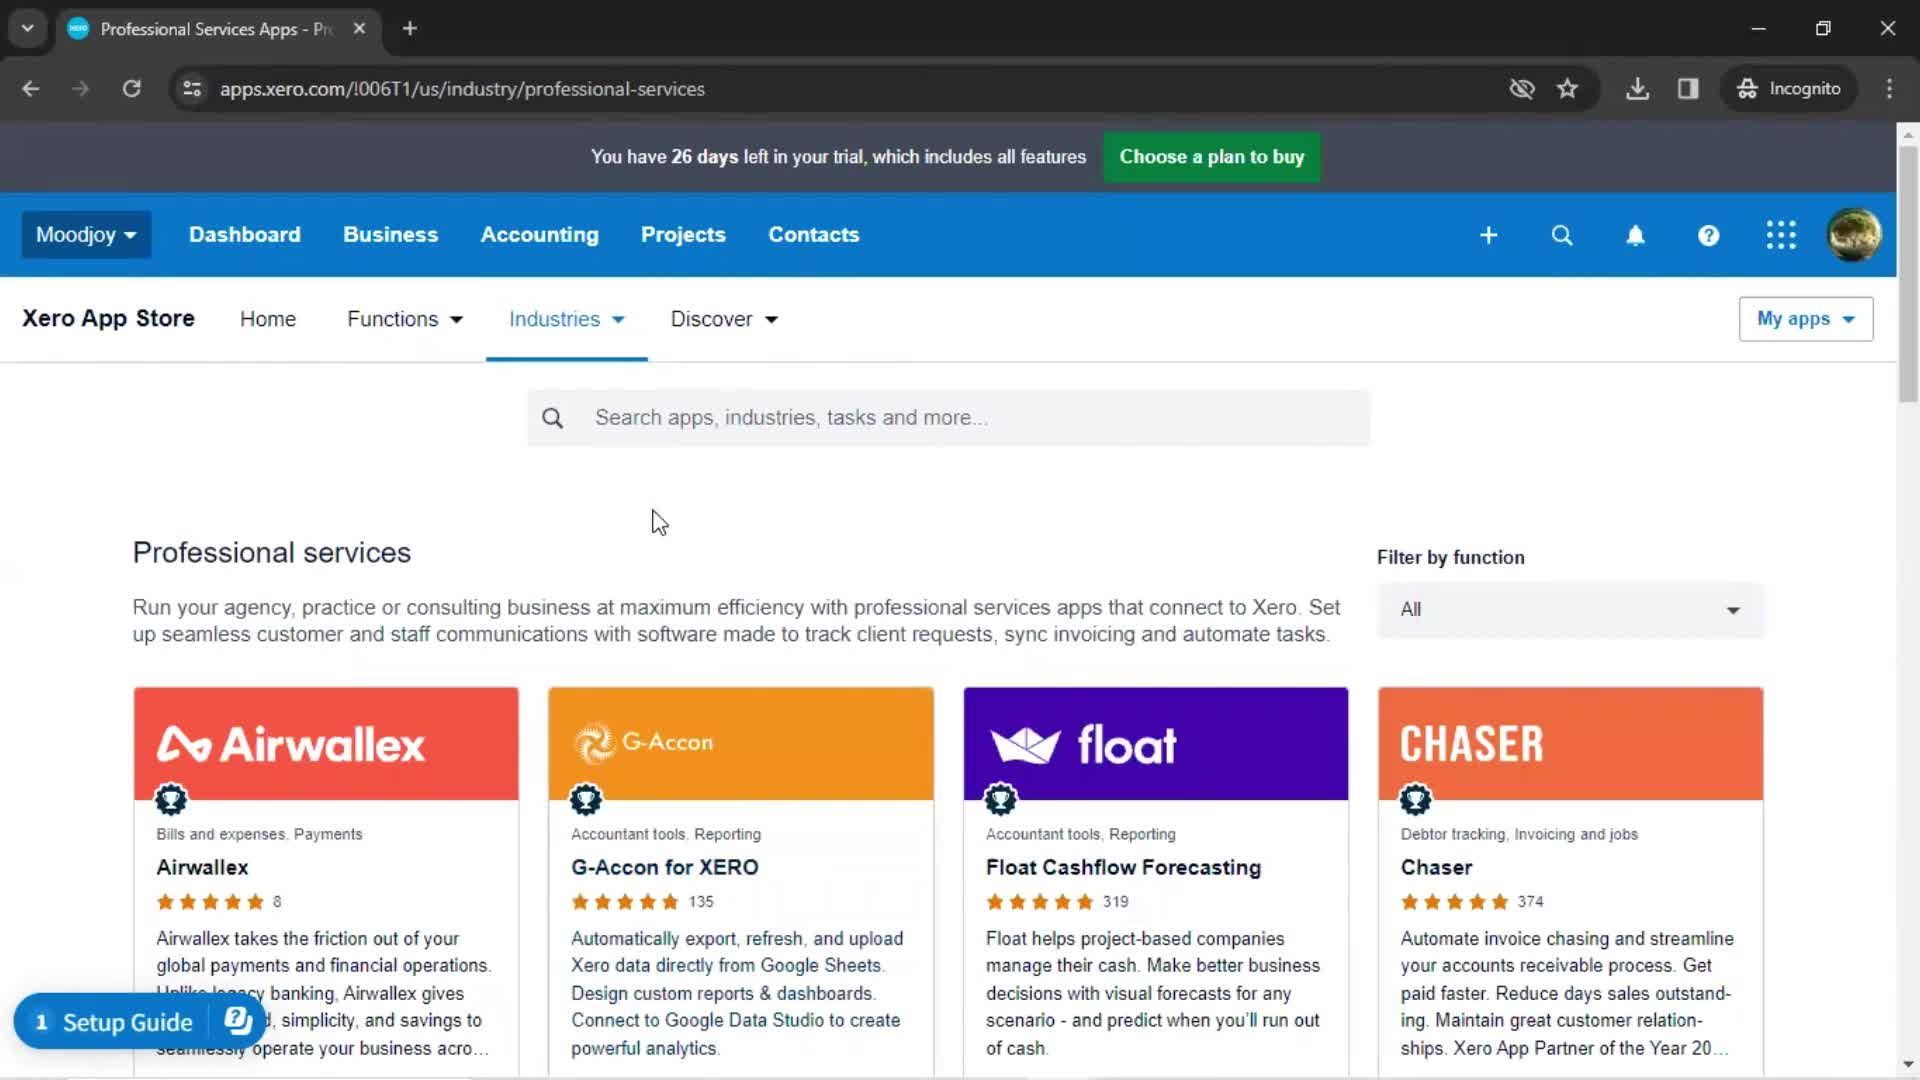Bookmark this page with the star icon
Image resolution: width=1920 pixels, height=1080 pixels.
click(1567, 89)
